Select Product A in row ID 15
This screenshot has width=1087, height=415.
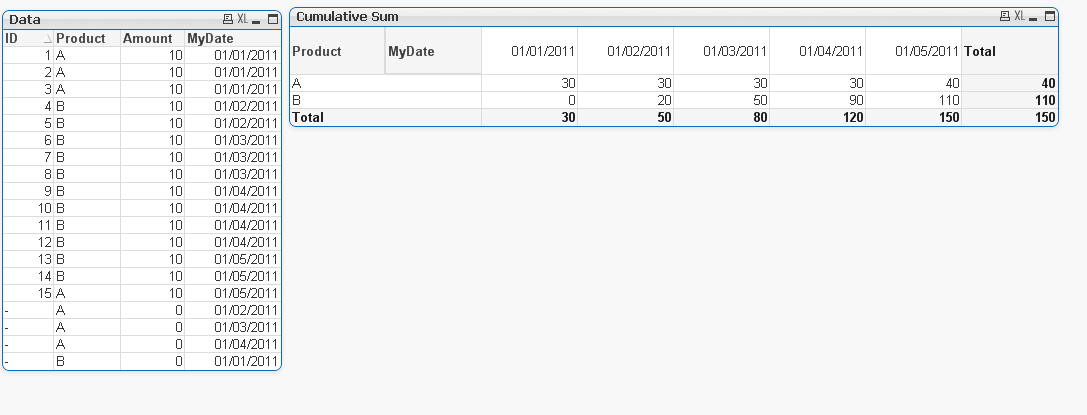(87, 293)
